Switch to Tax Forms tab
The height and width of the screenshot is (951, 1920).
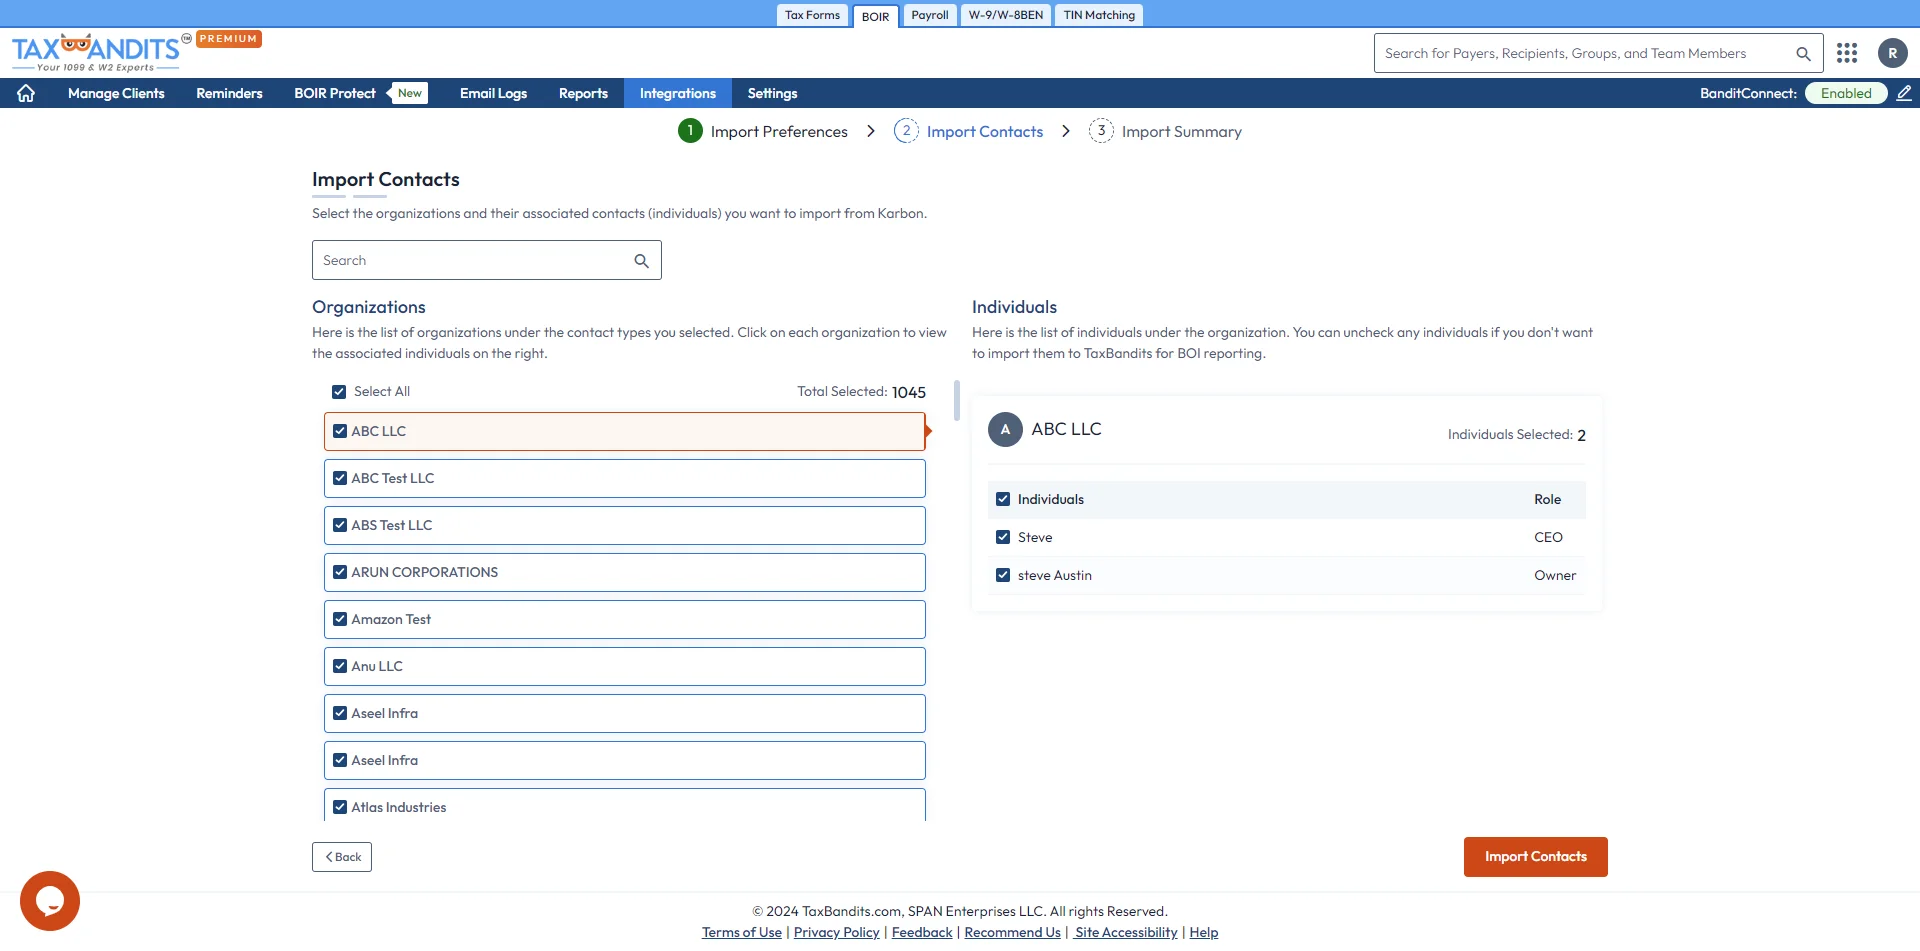[812, 15]
